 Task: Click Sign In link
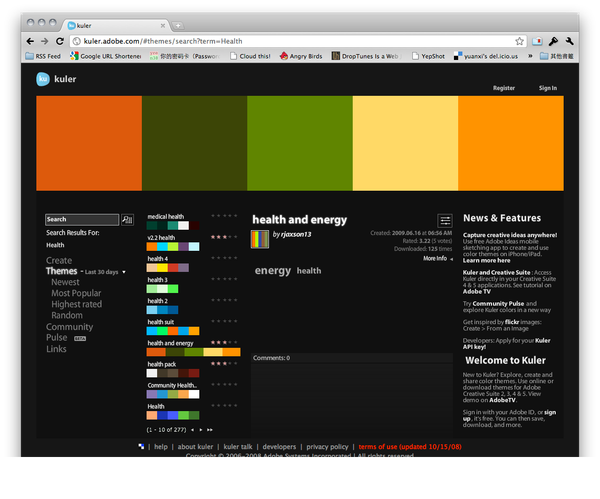coord(548,88)
